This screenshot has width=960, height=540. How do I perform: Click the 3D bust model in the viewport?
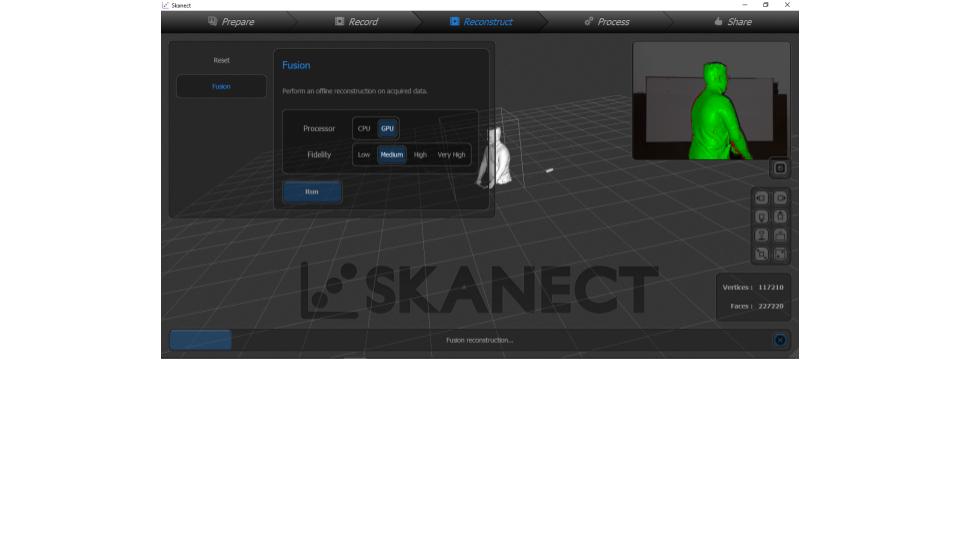coord(496,158)
